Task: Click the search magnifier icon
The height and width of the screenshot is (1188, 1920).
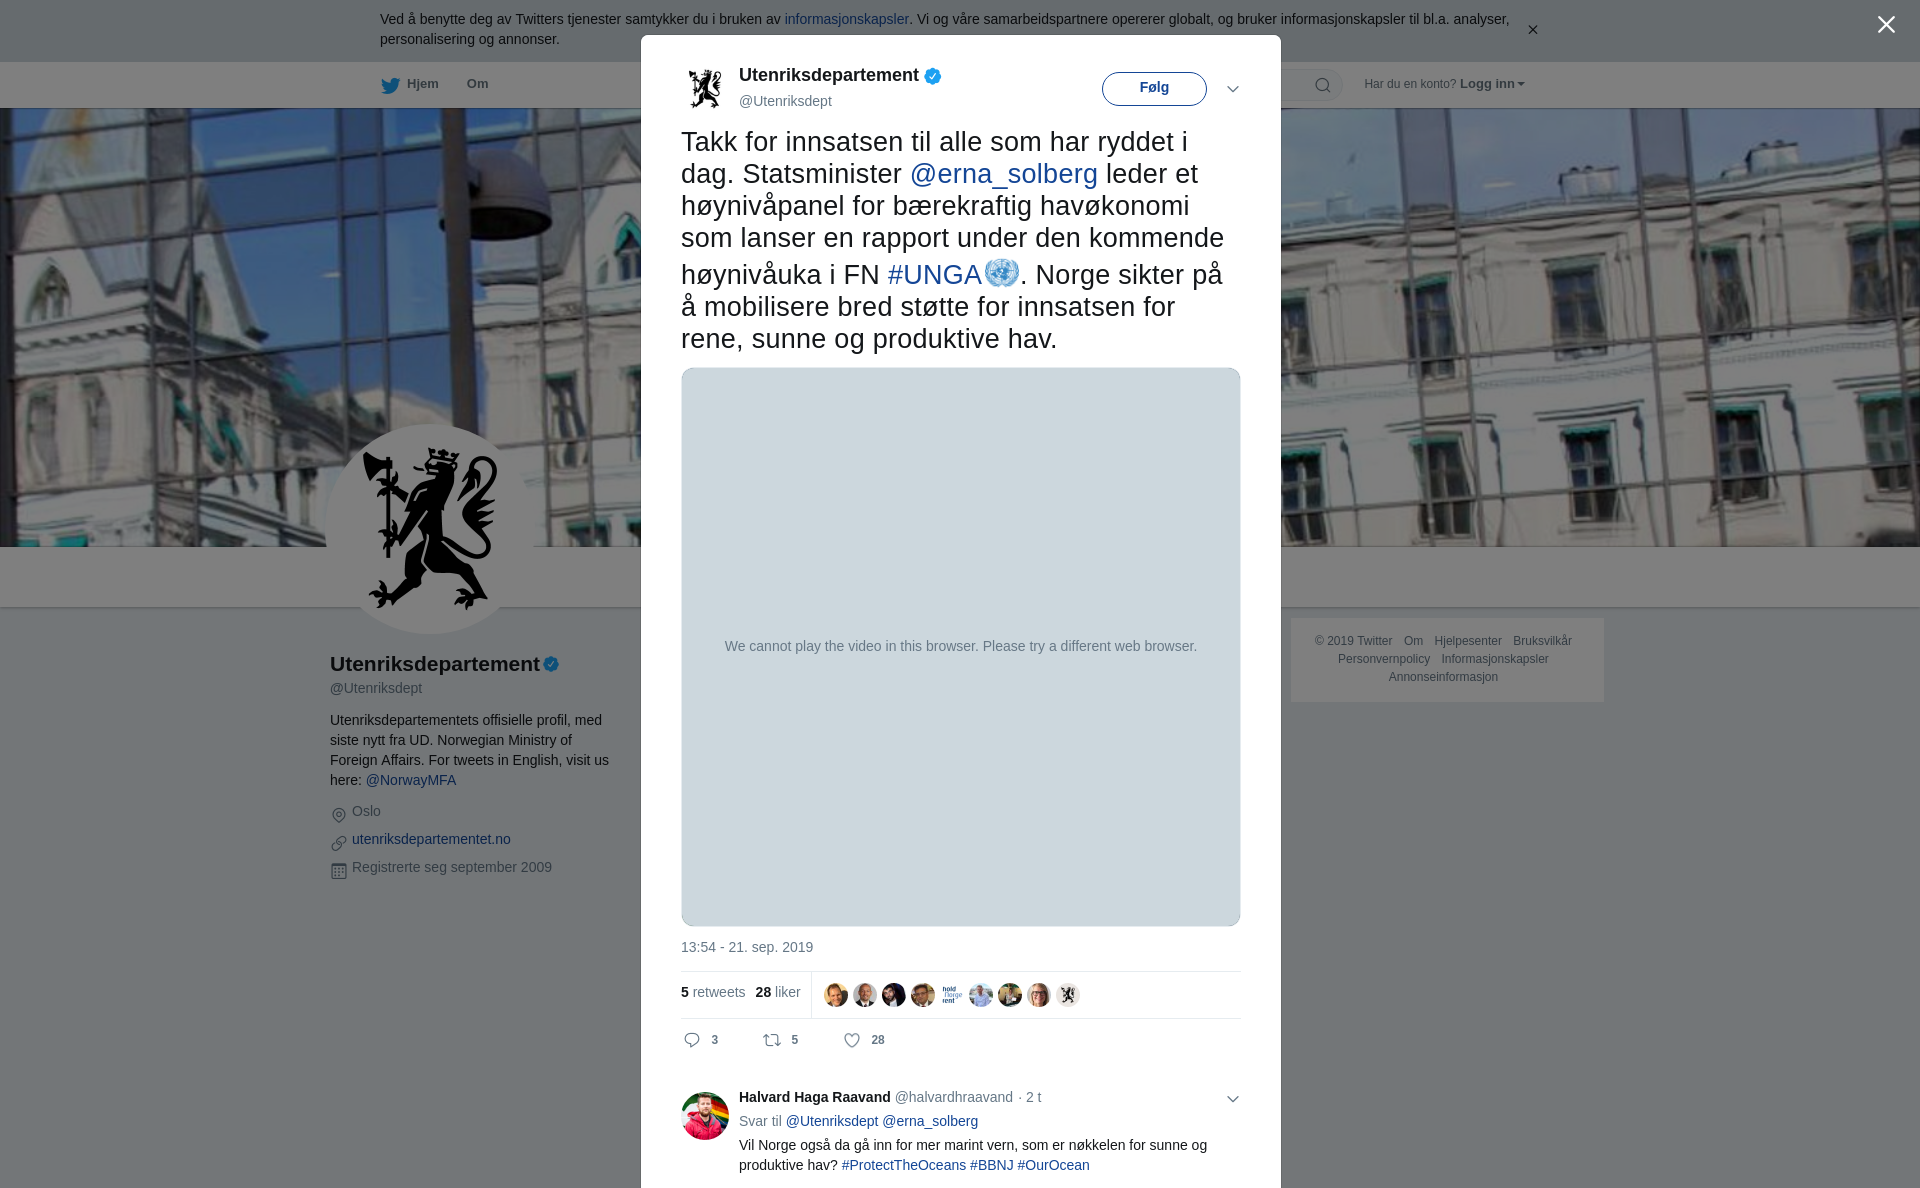Action: point(1323,85)
